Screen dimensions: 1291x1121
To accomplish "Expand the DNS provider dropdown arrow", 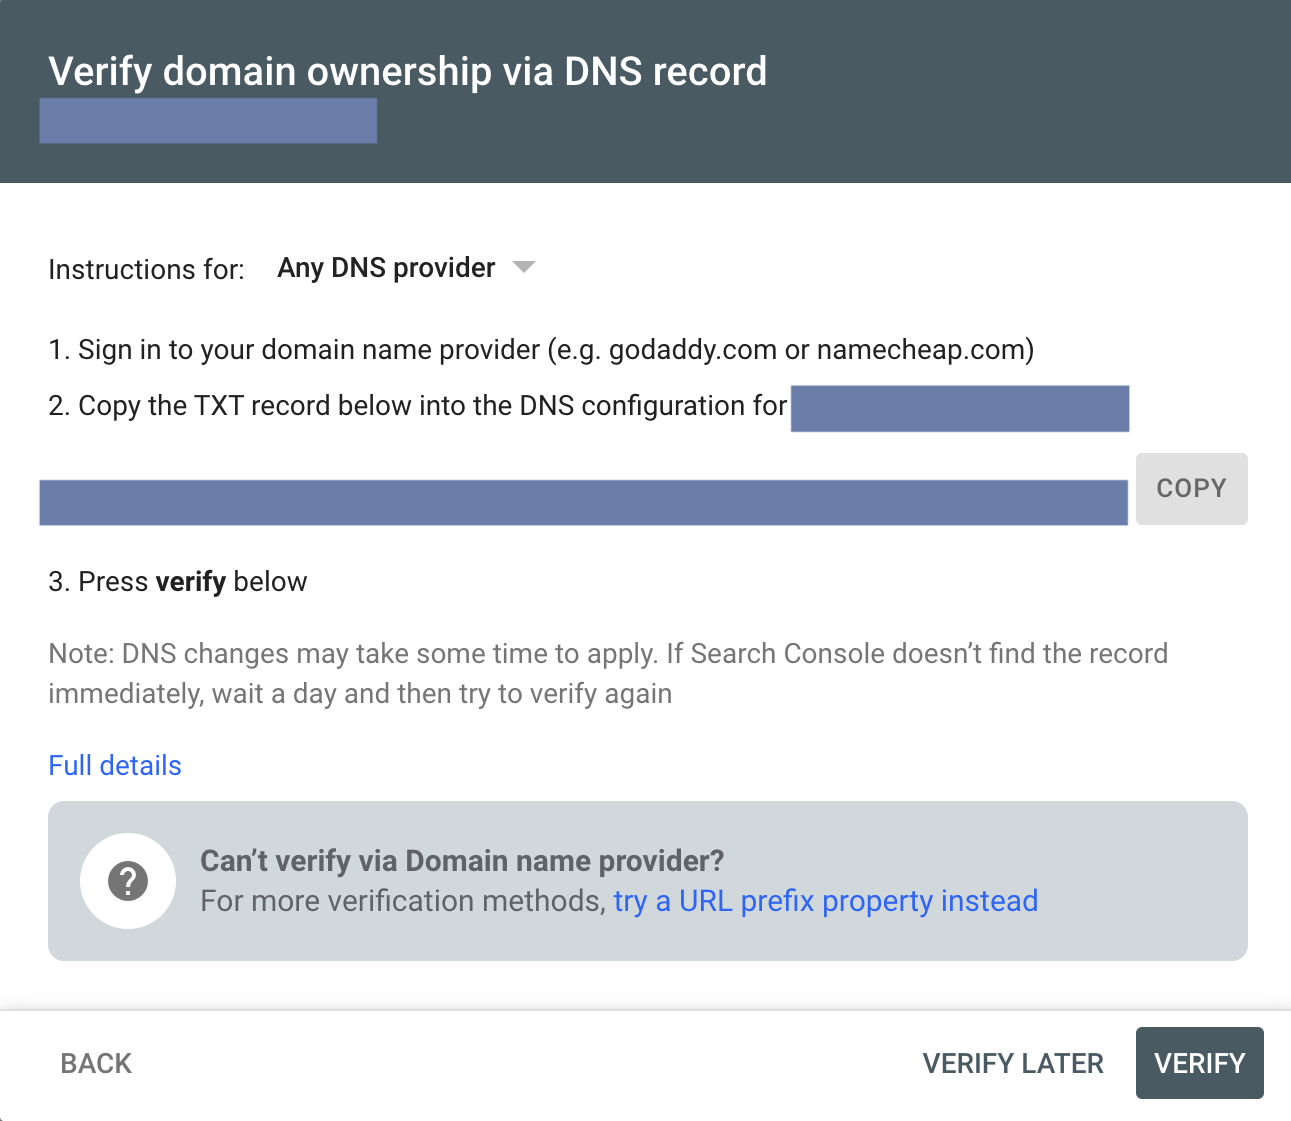I will (523, 268).
